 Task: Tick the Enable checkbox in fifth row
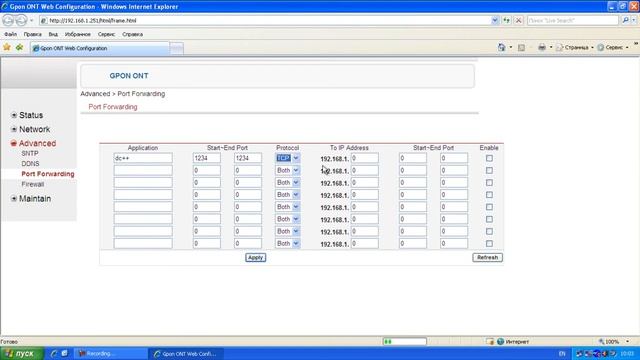pyautogui.click(x=489, y=207)
